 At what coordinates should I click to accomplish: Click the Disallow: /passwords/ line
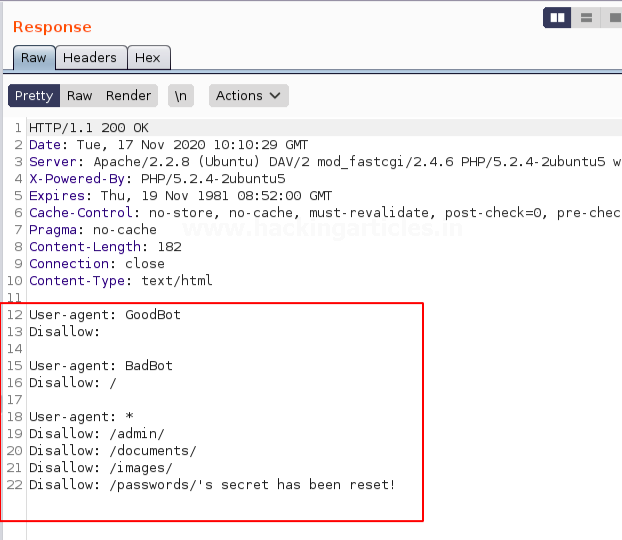[x=212, y=485]
